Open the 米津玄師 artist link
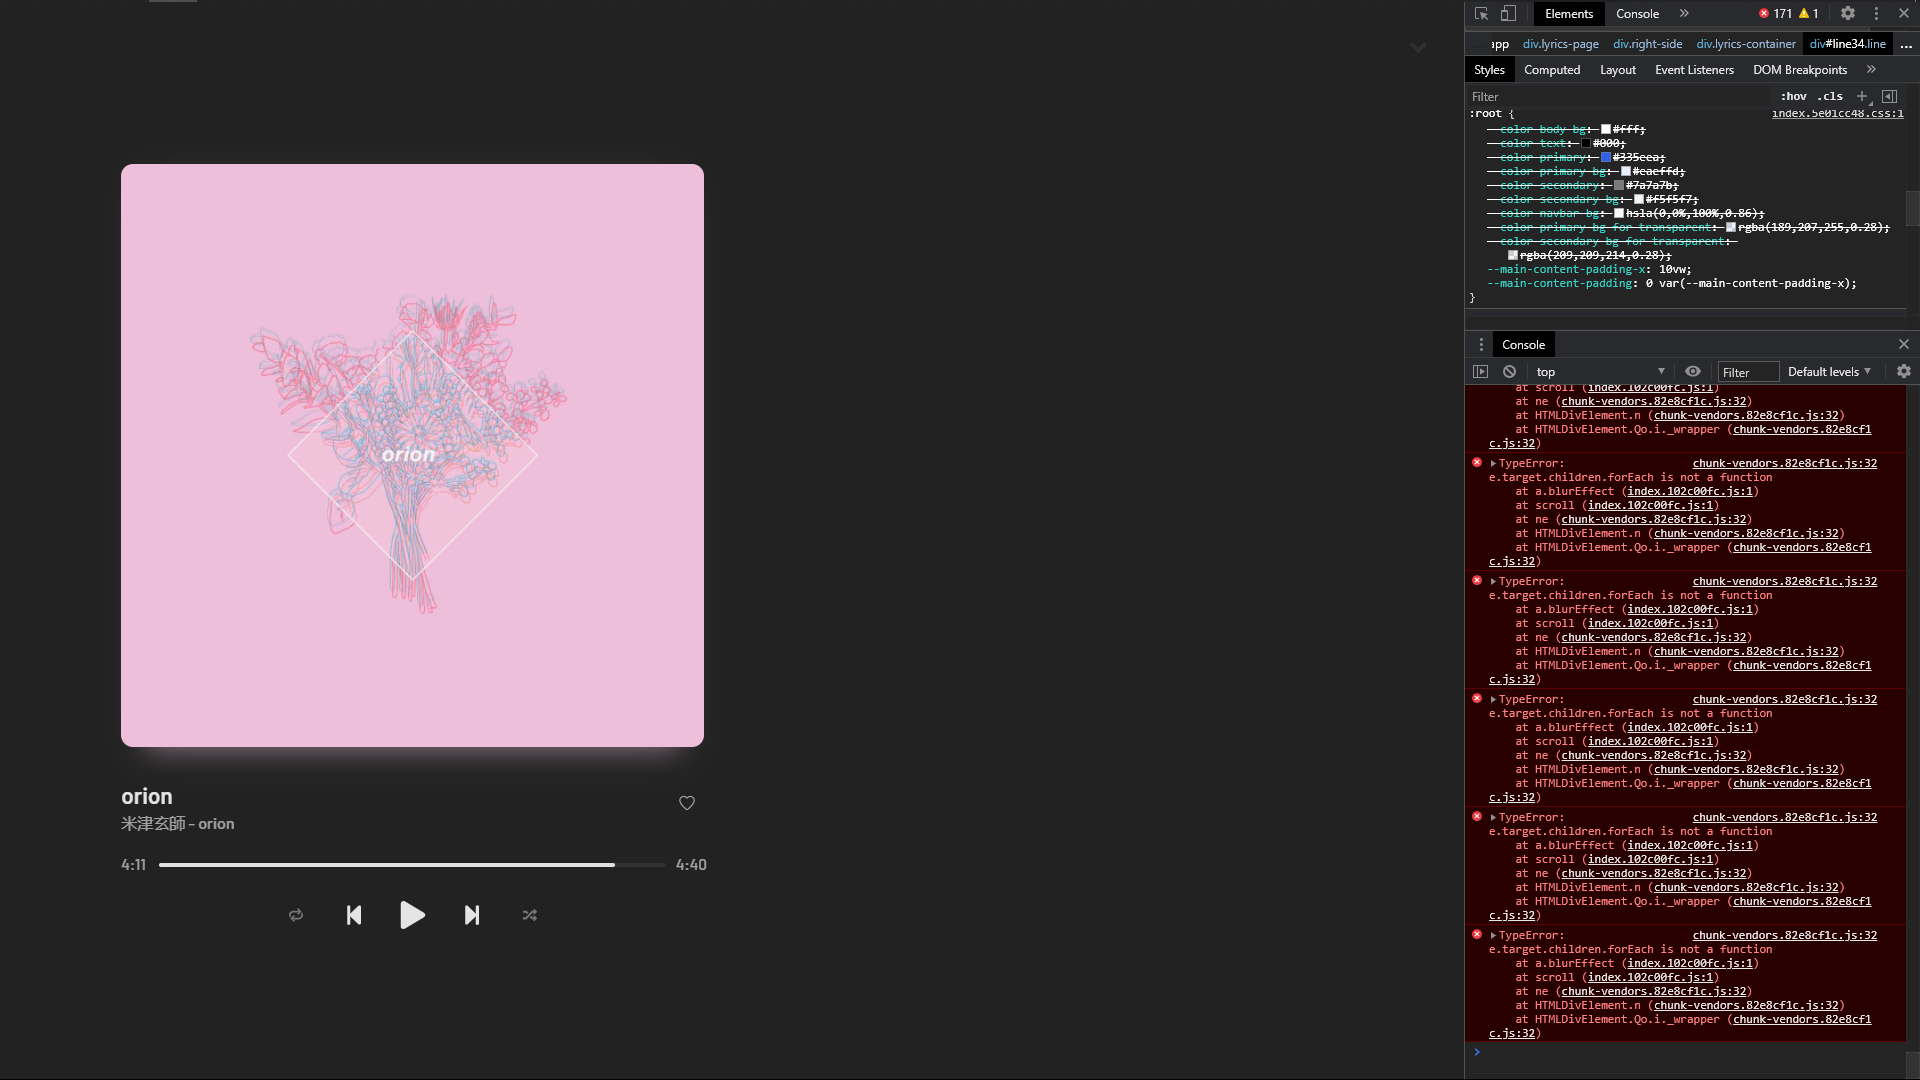Image resolution: width=1920 pixels, height=1080 pixels. (153, 824)
